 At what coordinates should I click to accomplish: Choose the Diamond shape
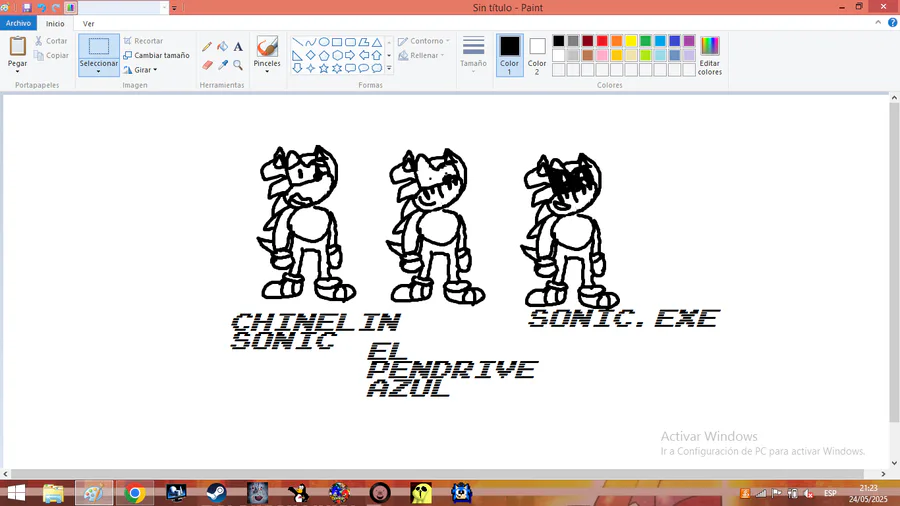(x=311, y=55)
